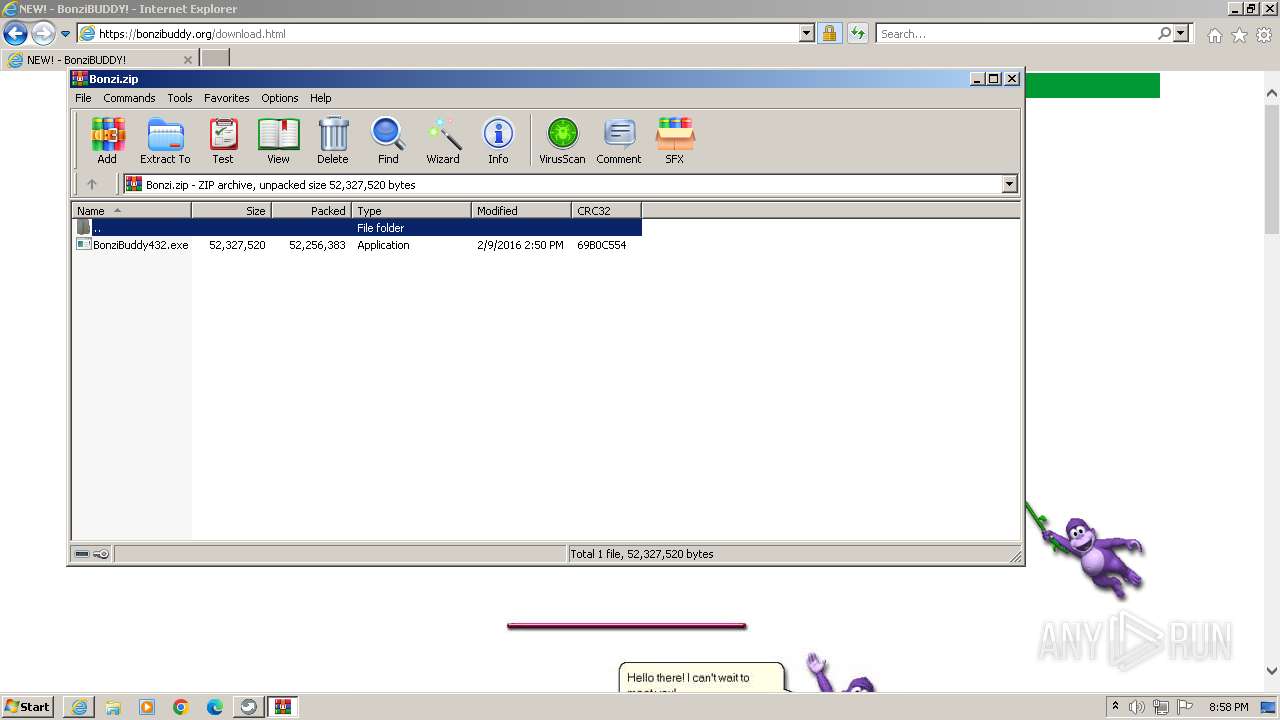Image resolution: width=1280 pixels, height=720 pixels.
Task: Open the Favorites menu in WinRAR
Action: [227, 98]
